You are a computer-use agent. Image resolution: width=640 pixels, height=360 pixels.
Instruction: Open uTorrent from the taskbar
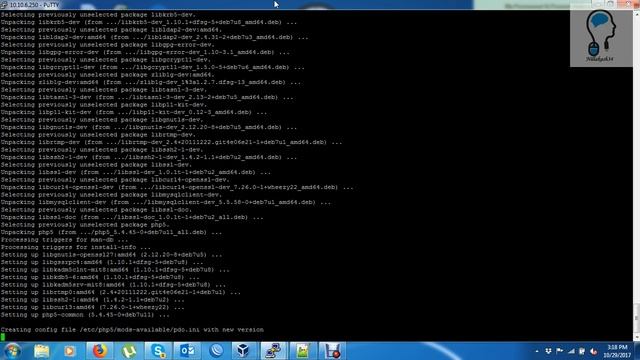pos(129,351)
